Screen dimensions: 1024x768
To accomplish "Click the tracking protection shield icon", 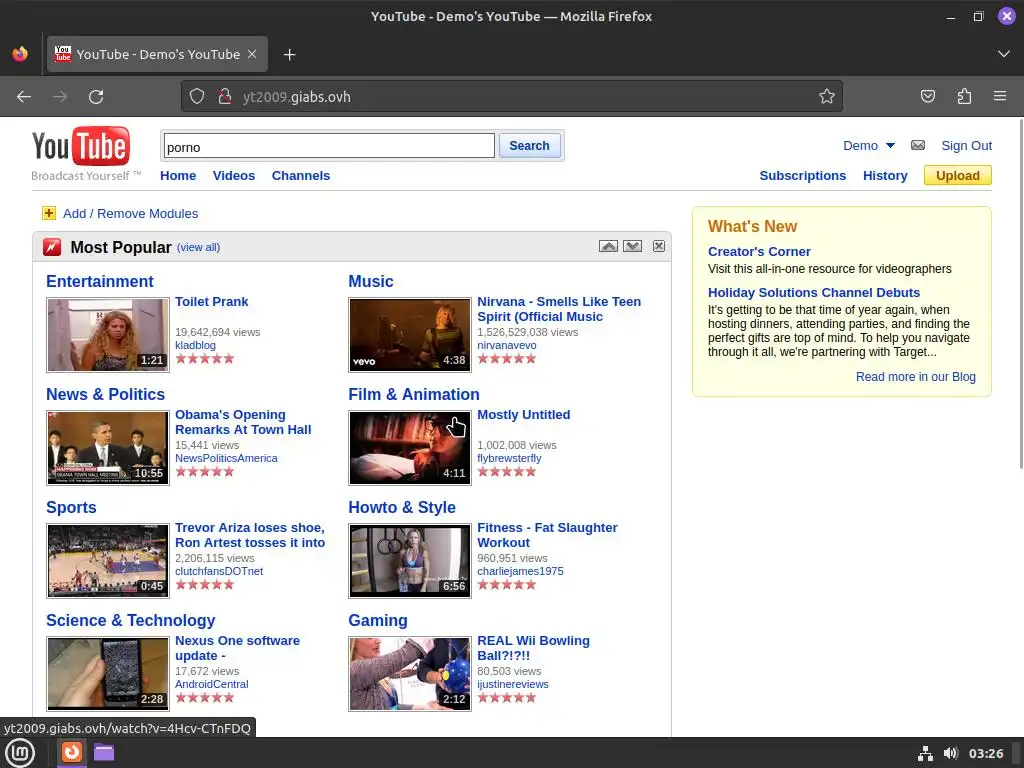I will click(197, 97).
